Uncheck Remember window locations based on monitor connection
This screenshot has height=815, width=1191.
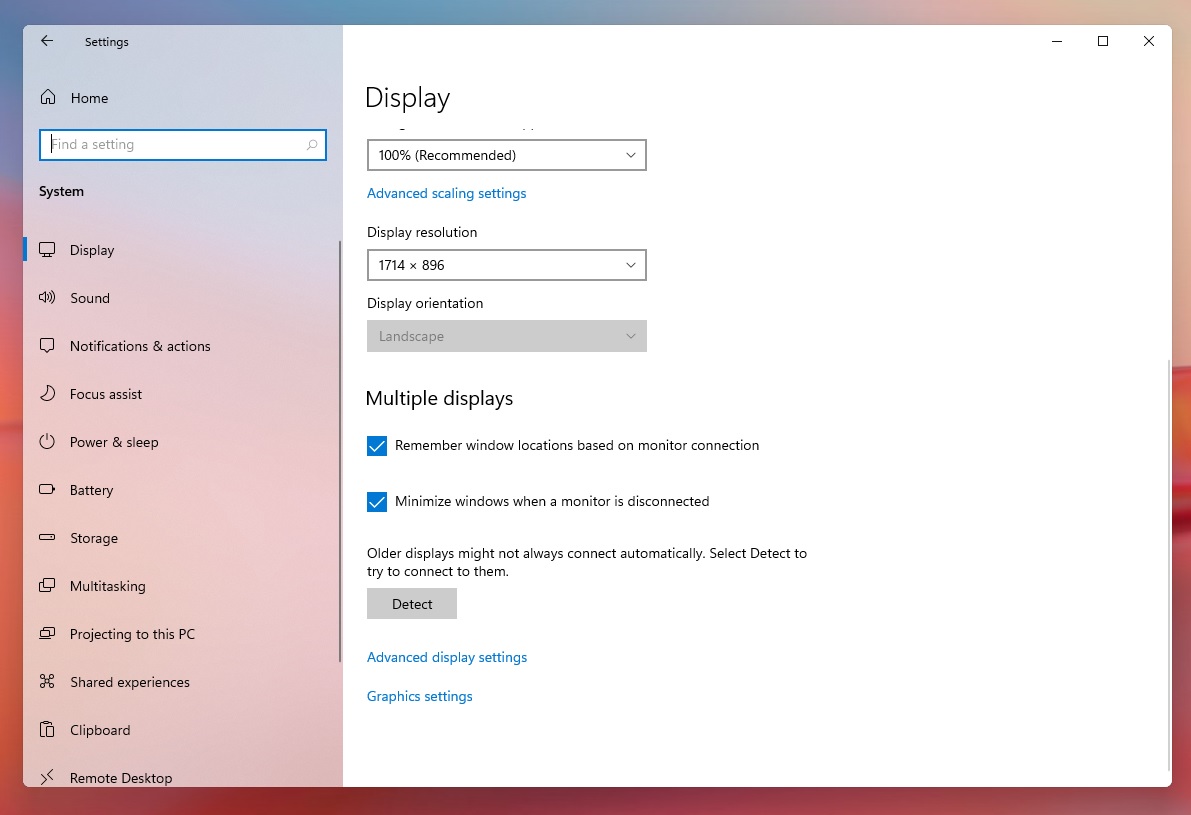(377, 446)
